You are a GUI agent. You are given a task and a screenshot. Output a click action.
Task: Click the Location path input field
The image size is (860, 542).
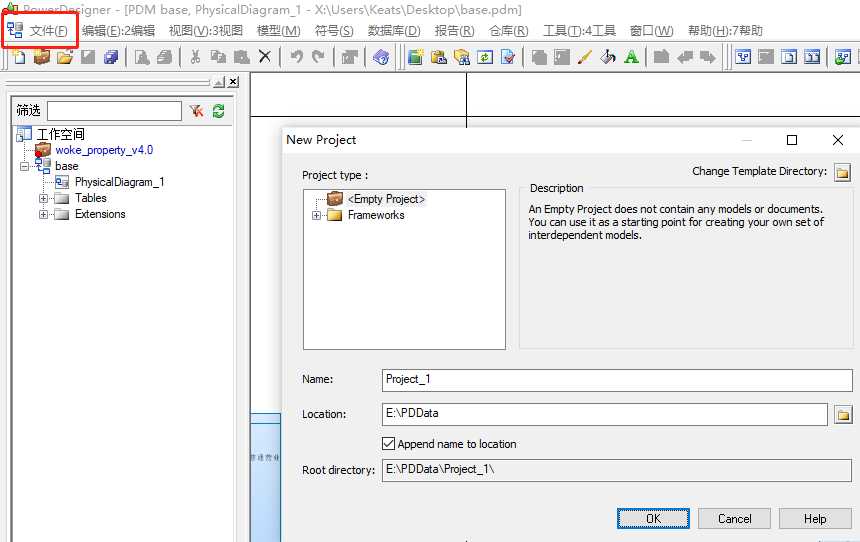tap(604, 414)
